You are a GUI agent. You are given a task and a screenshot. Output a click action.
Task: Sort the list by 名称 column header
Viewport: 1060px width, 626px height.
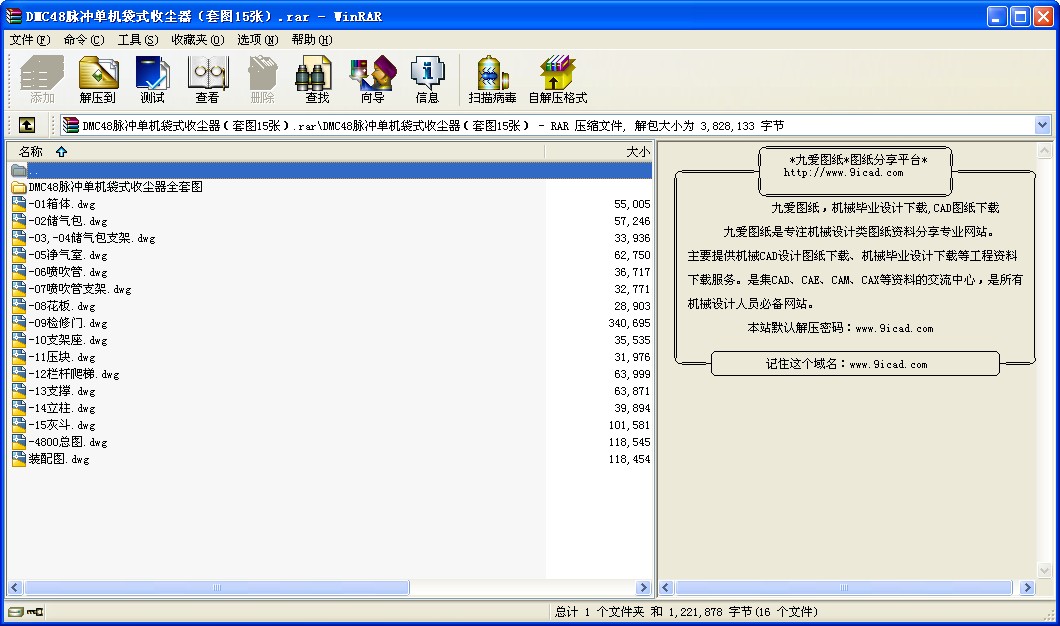point(31,152)
